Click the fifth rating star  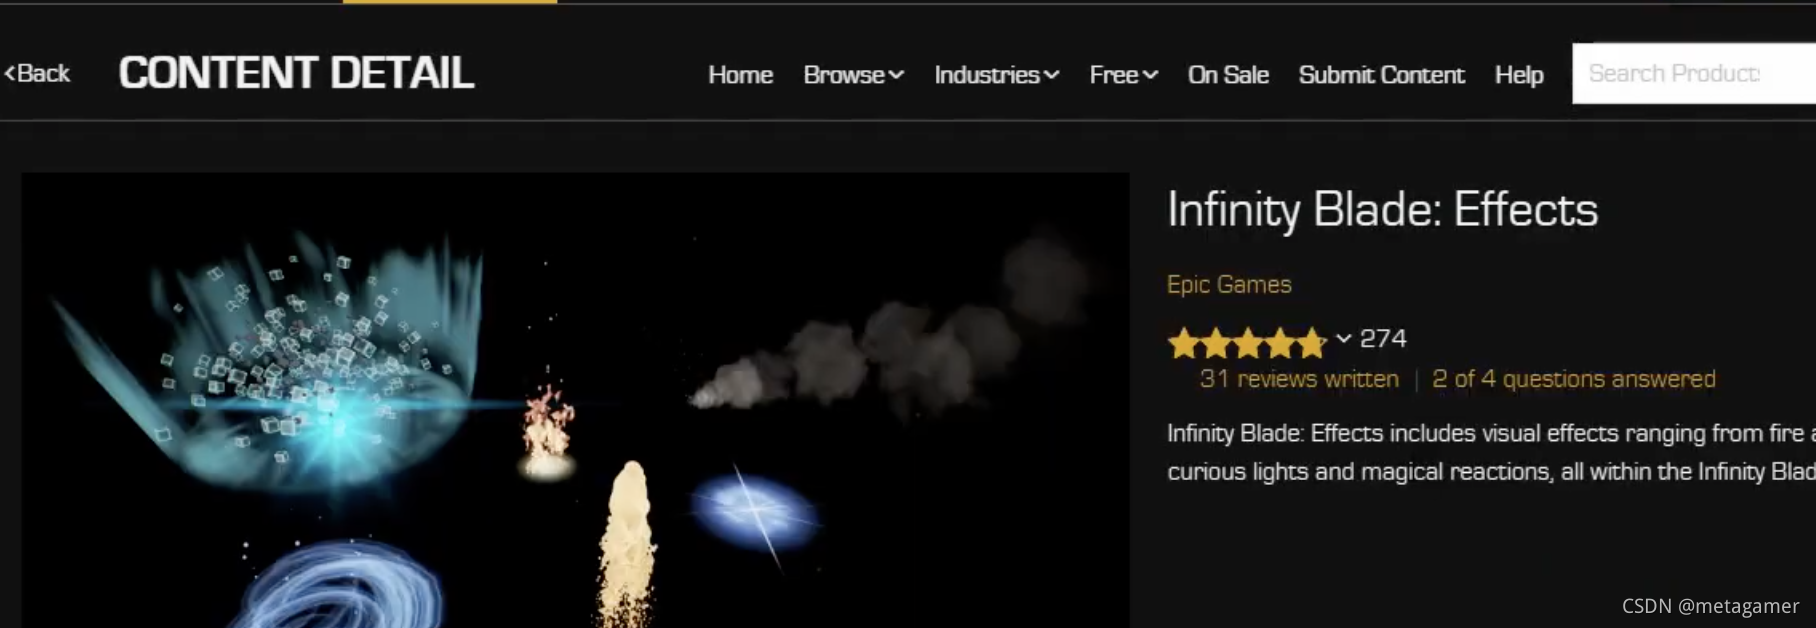coord(1312,343)
